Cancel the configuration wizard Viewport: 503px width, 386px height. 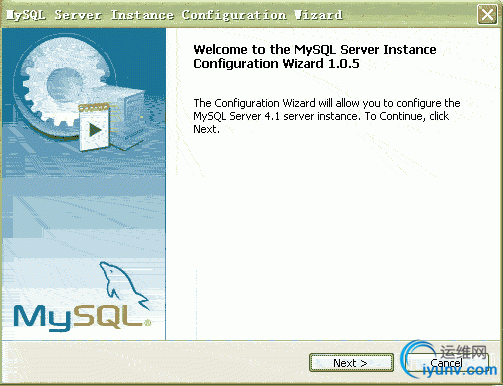coord(447,363)
